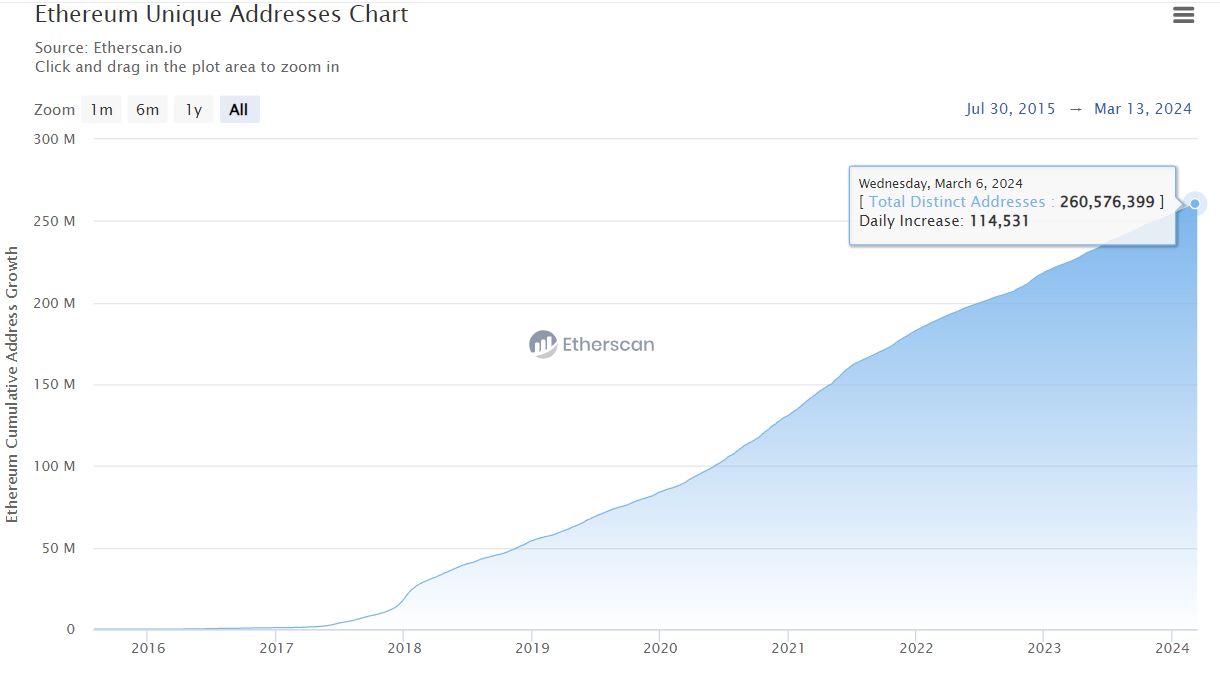Screen dimensions: 1220x679
Task: Click the 250 M y-axis label
Action: tap(55, 221)
